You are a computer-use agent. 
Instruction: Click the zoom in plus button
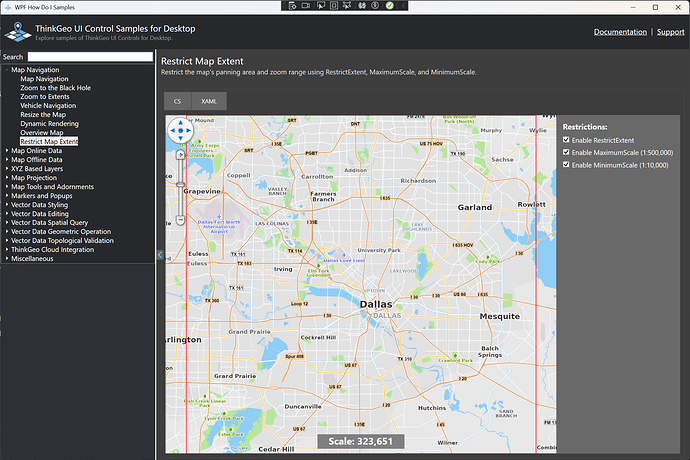[180, 155]
